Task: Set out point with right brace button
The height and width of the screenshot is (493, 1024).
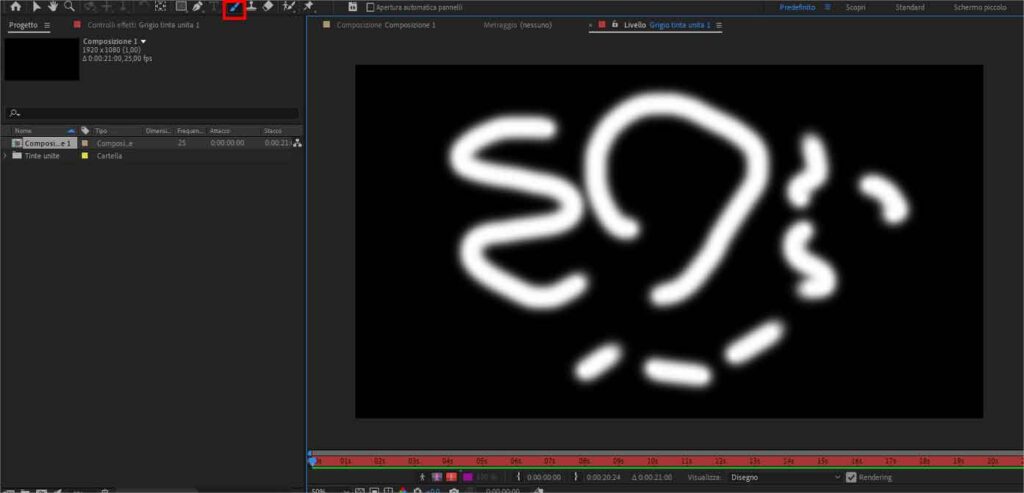Action: coord(576,477)
